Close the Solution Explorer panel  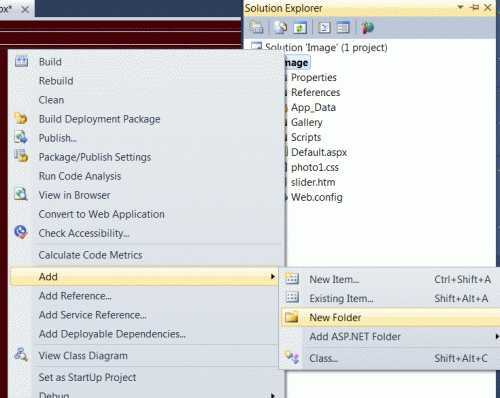(x=488, y=7)
